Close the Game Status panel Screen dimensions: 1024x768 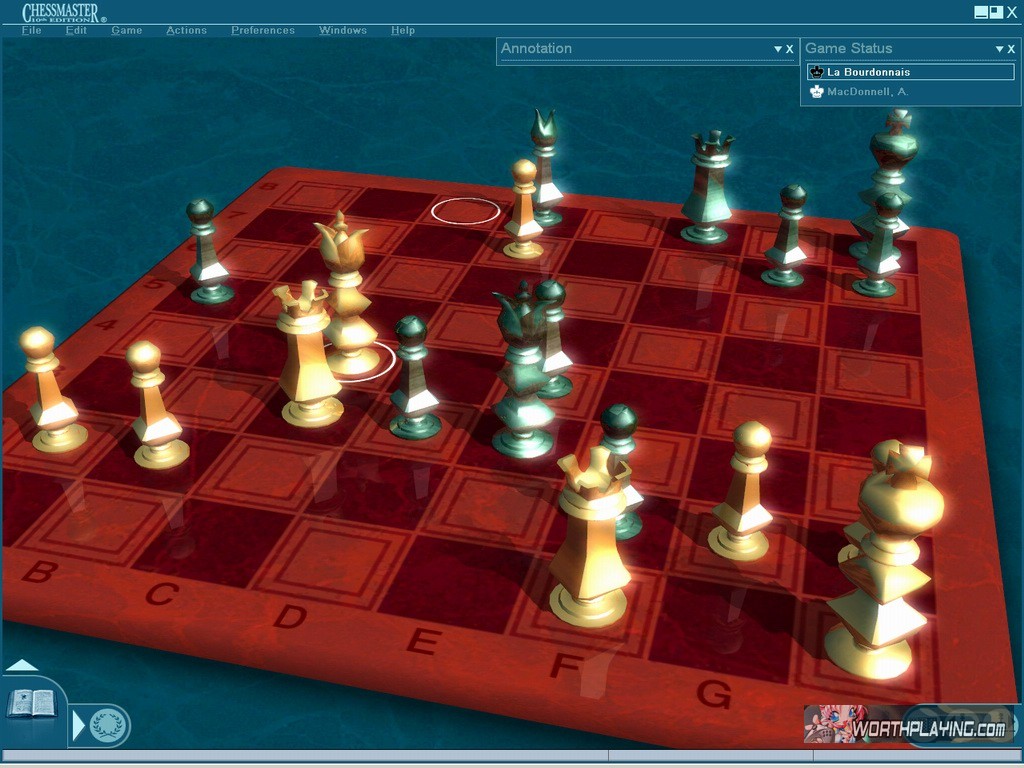(x=1011, y=49)
